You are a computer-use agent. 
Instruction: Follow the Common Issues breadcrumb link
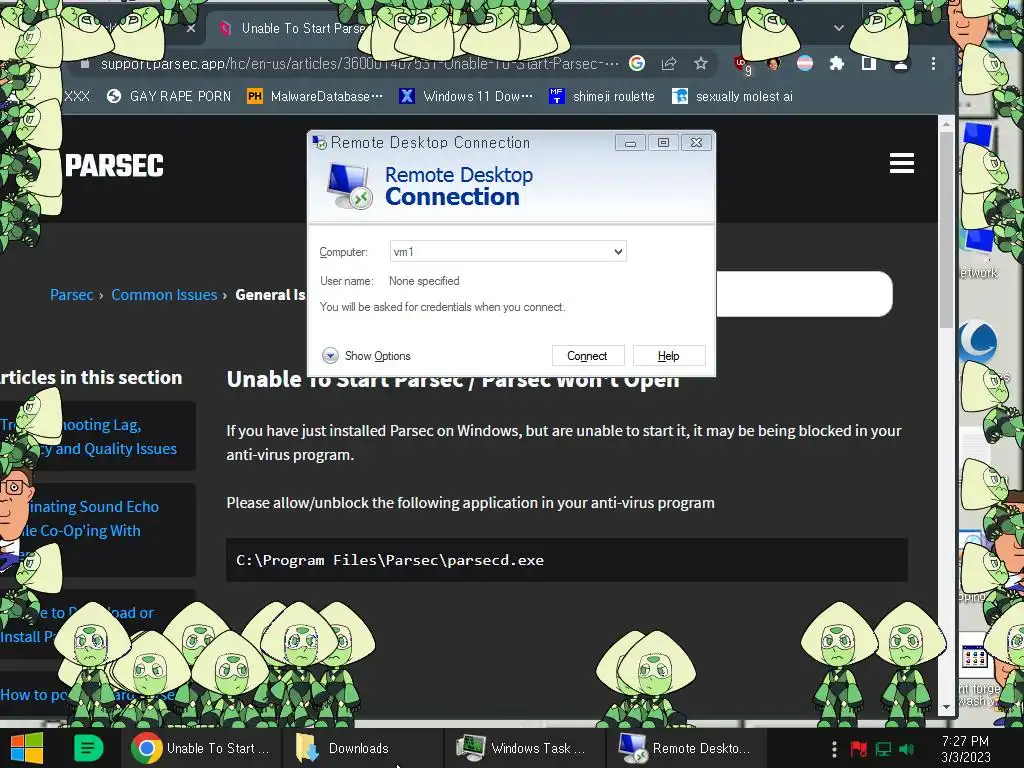tap(164, 295)
